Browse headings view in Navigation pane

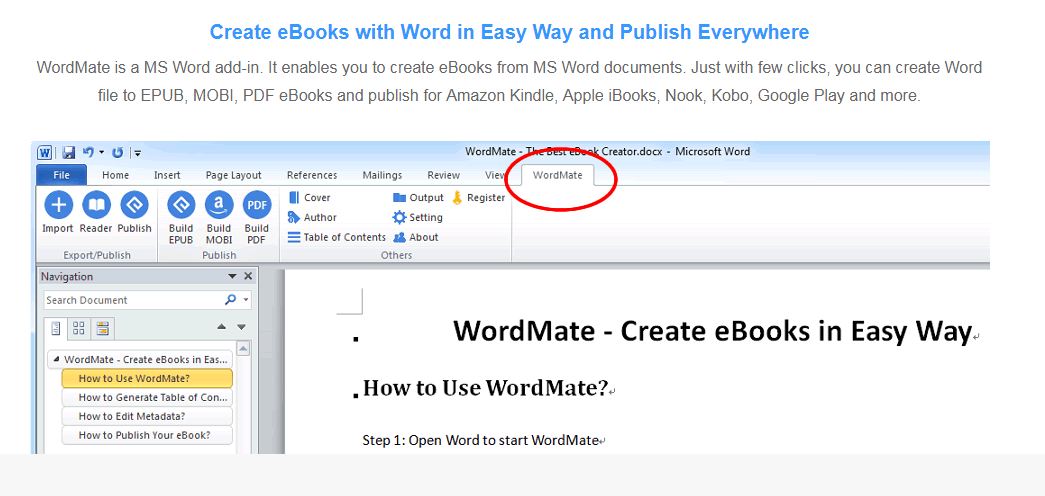56,327
